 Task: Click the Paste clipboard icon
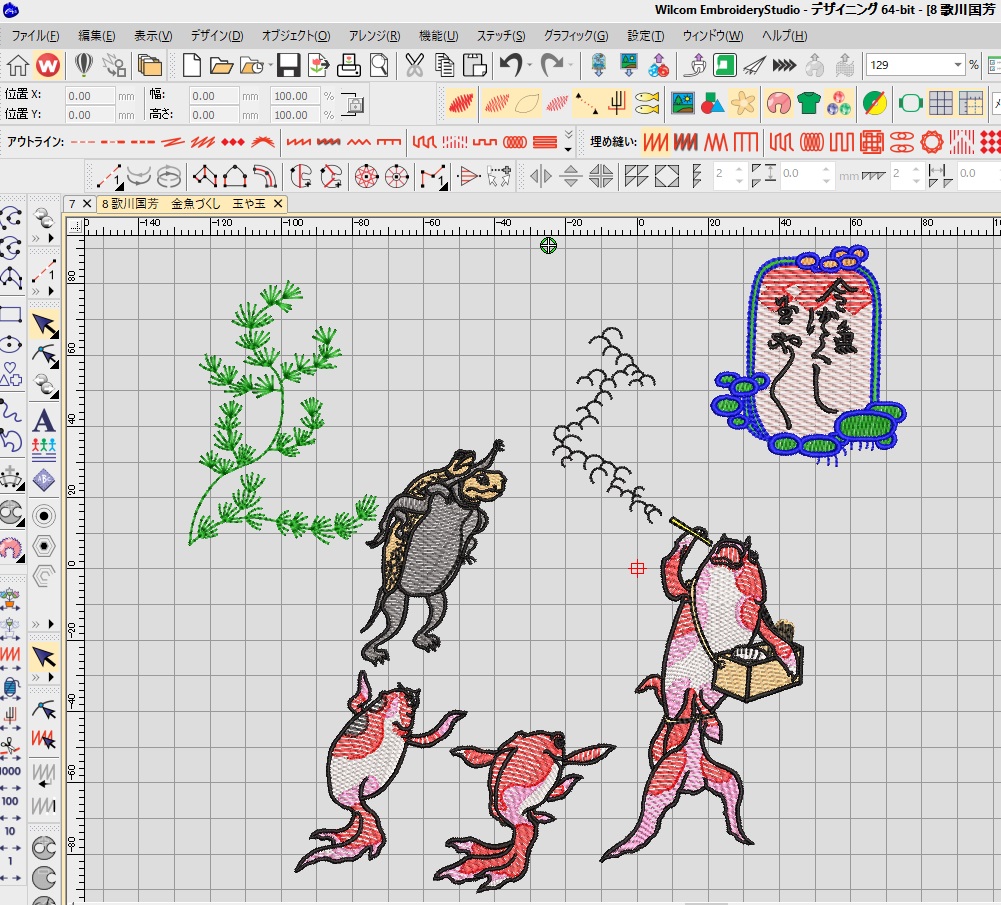pos(474,65)
